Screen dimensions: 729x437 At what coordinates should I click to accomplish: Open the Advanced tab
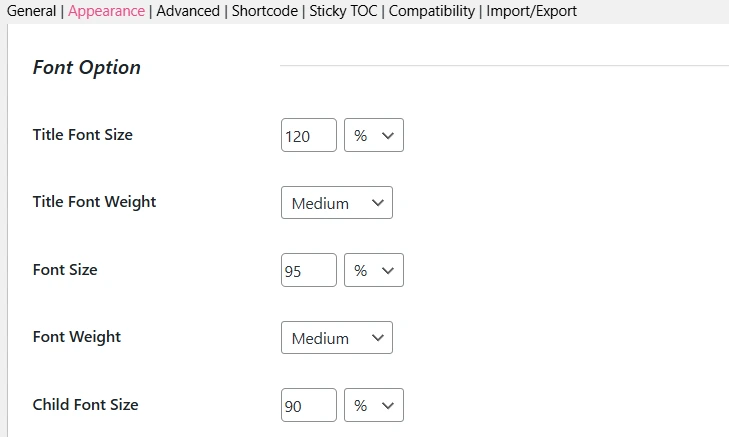coord(188,11)
